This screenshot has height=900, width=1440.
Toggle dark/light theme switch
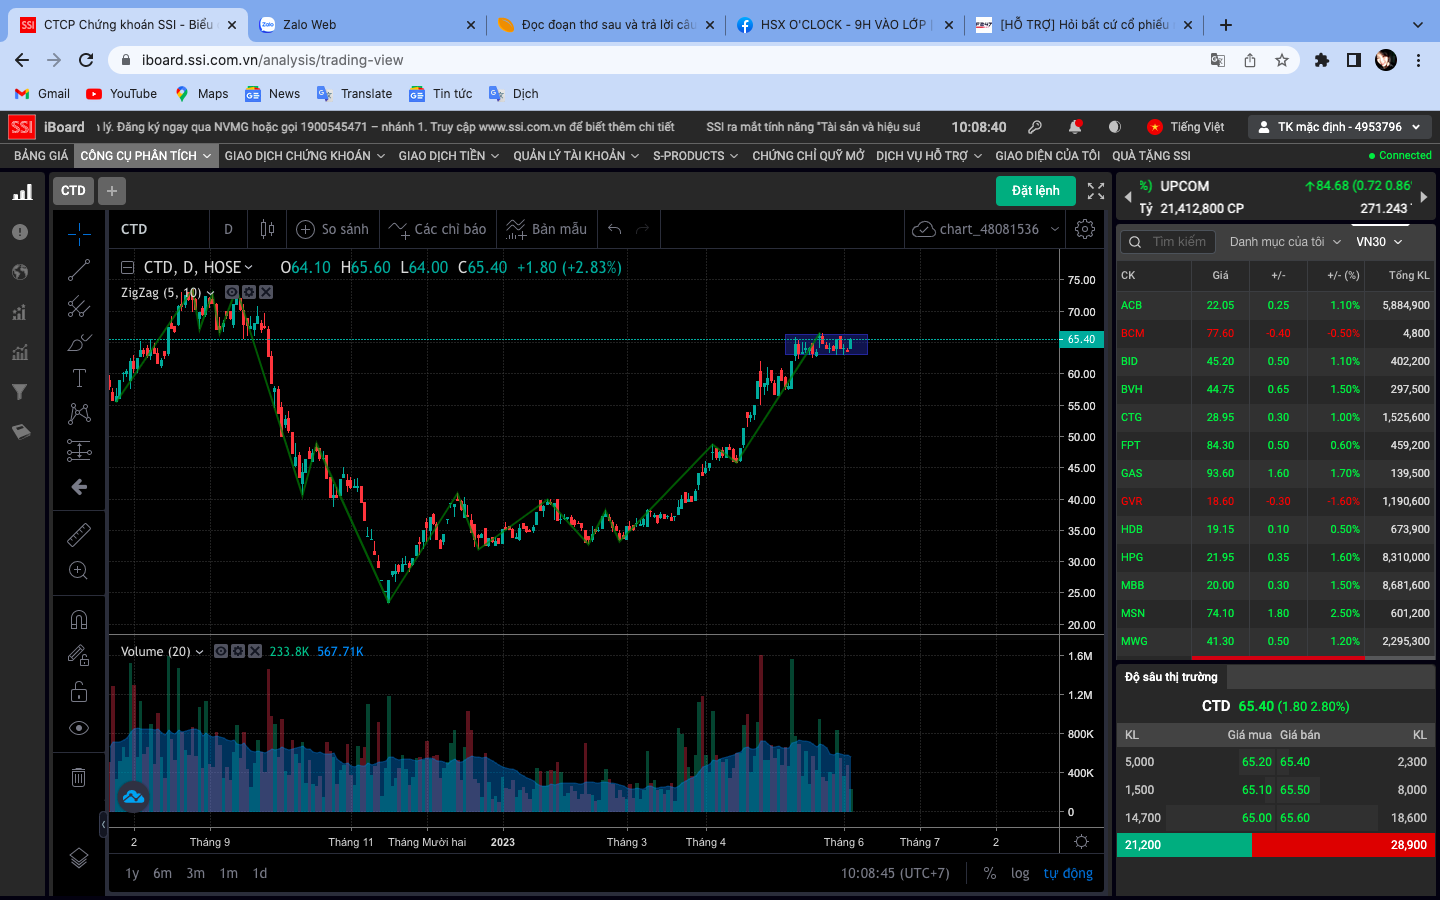1114,127
